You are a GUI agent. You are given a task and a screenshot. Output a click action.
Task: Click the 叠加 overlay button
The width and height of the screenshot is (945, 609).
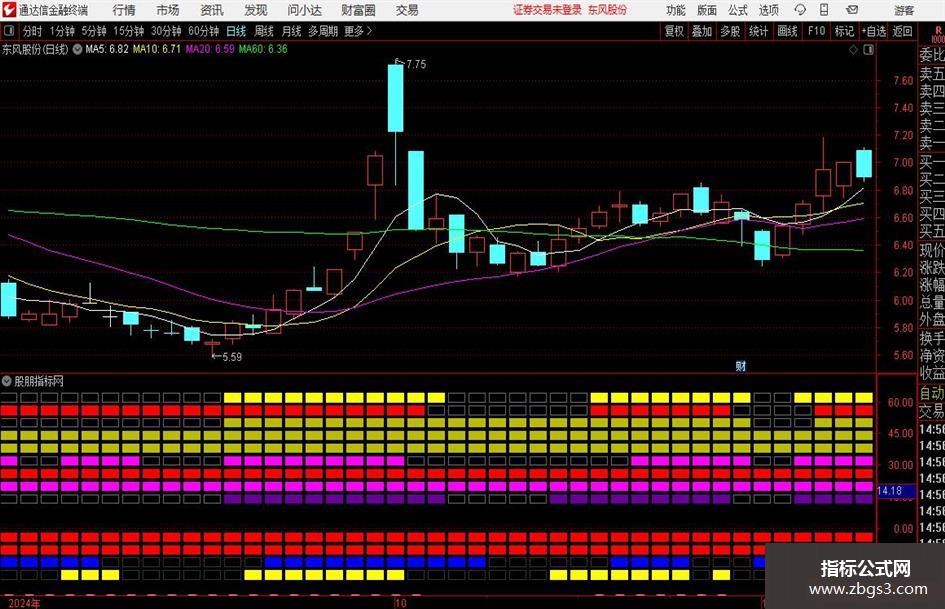click(x=702, y=31)
